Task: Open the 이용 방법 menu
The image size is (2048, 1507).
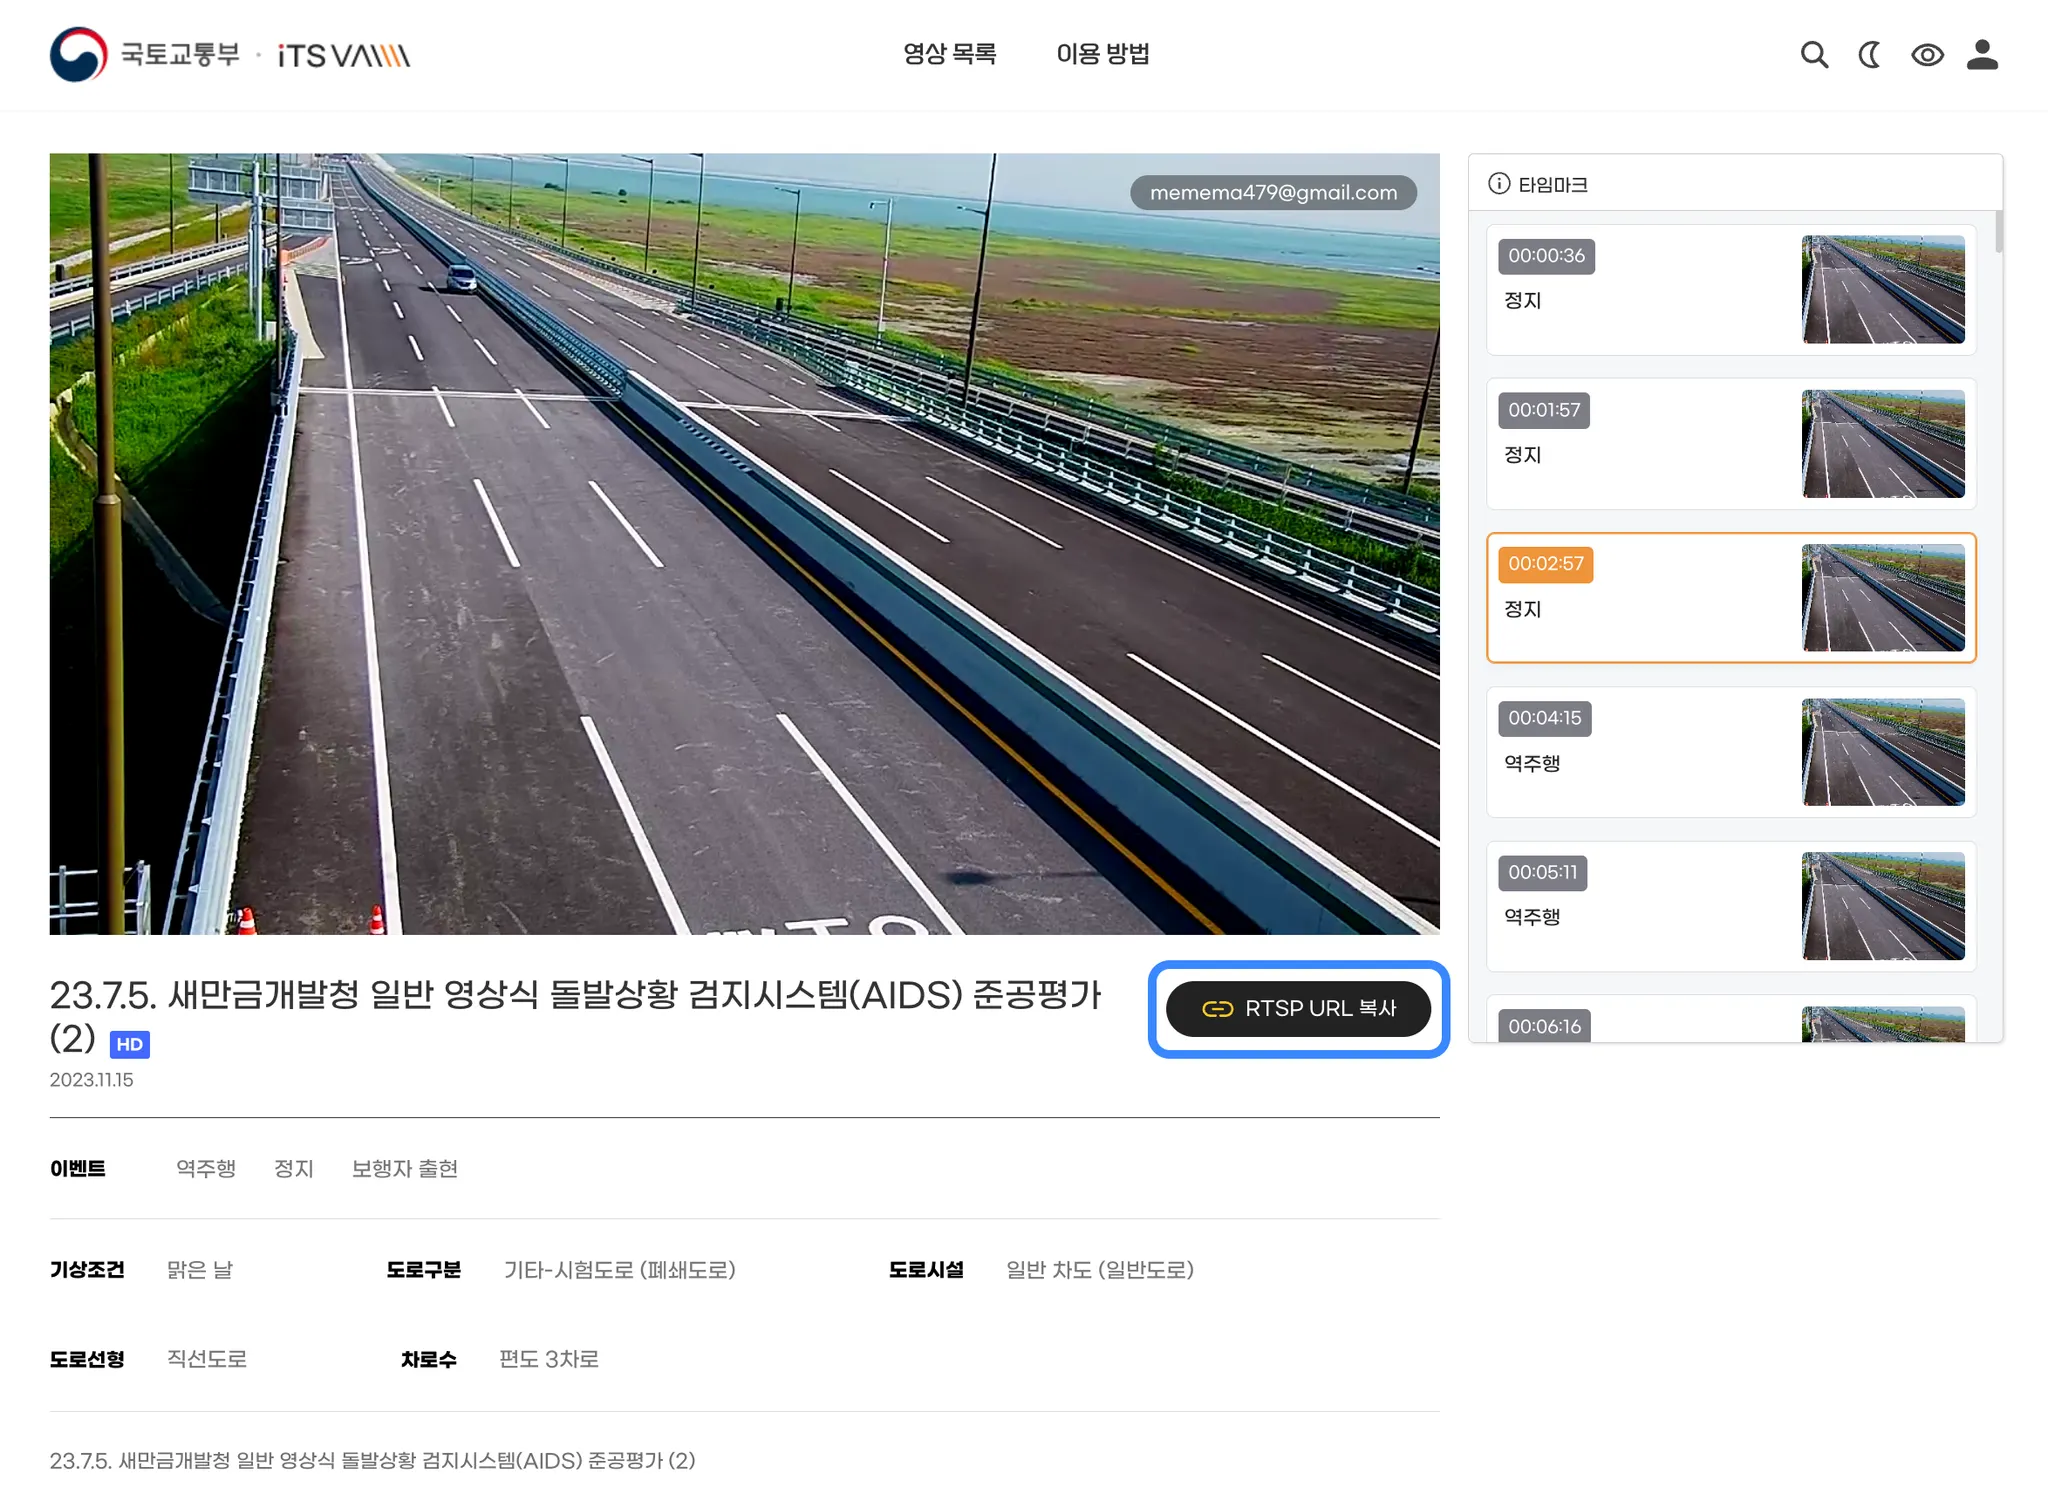Action: tap(1103, 54)
